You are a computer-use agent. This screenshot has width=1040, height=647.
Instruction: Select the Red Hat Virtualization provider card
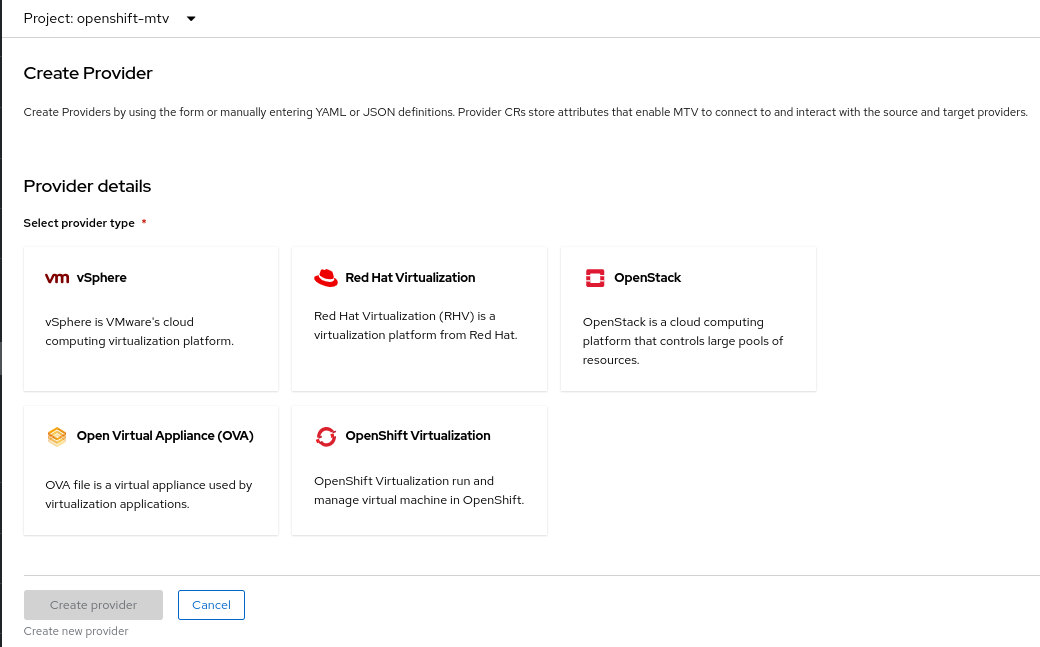(x=419, y=318)
